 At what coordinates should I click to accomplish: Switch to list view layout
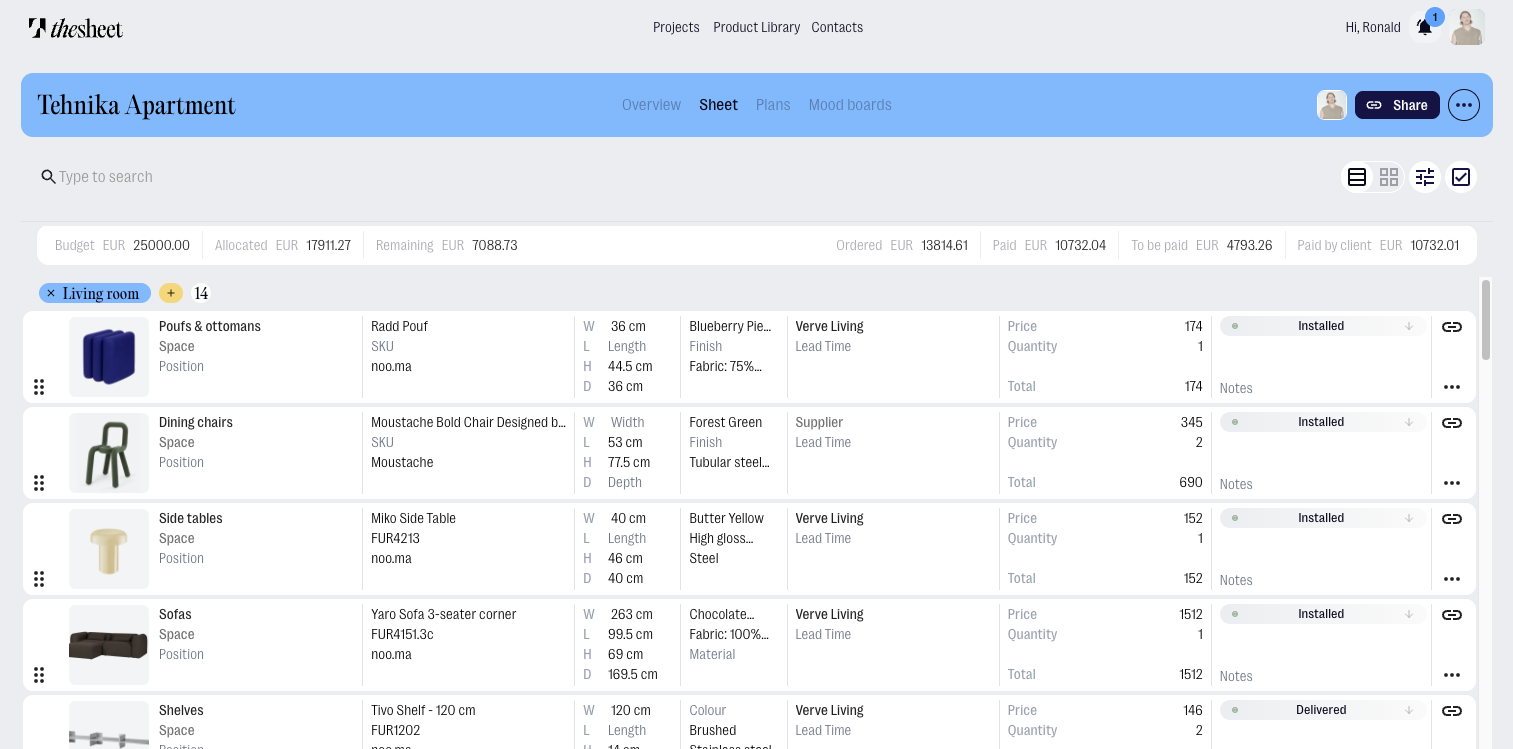[1357, 177]
